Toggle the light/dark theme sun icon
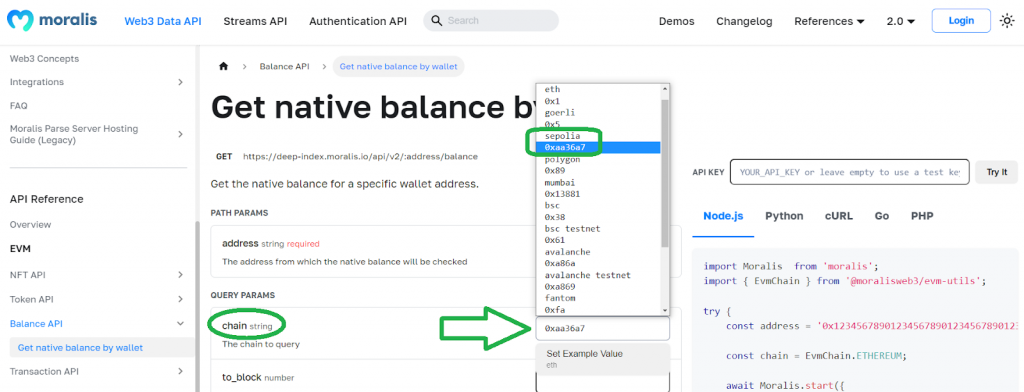1024x392 pixels. [1006, 21]
